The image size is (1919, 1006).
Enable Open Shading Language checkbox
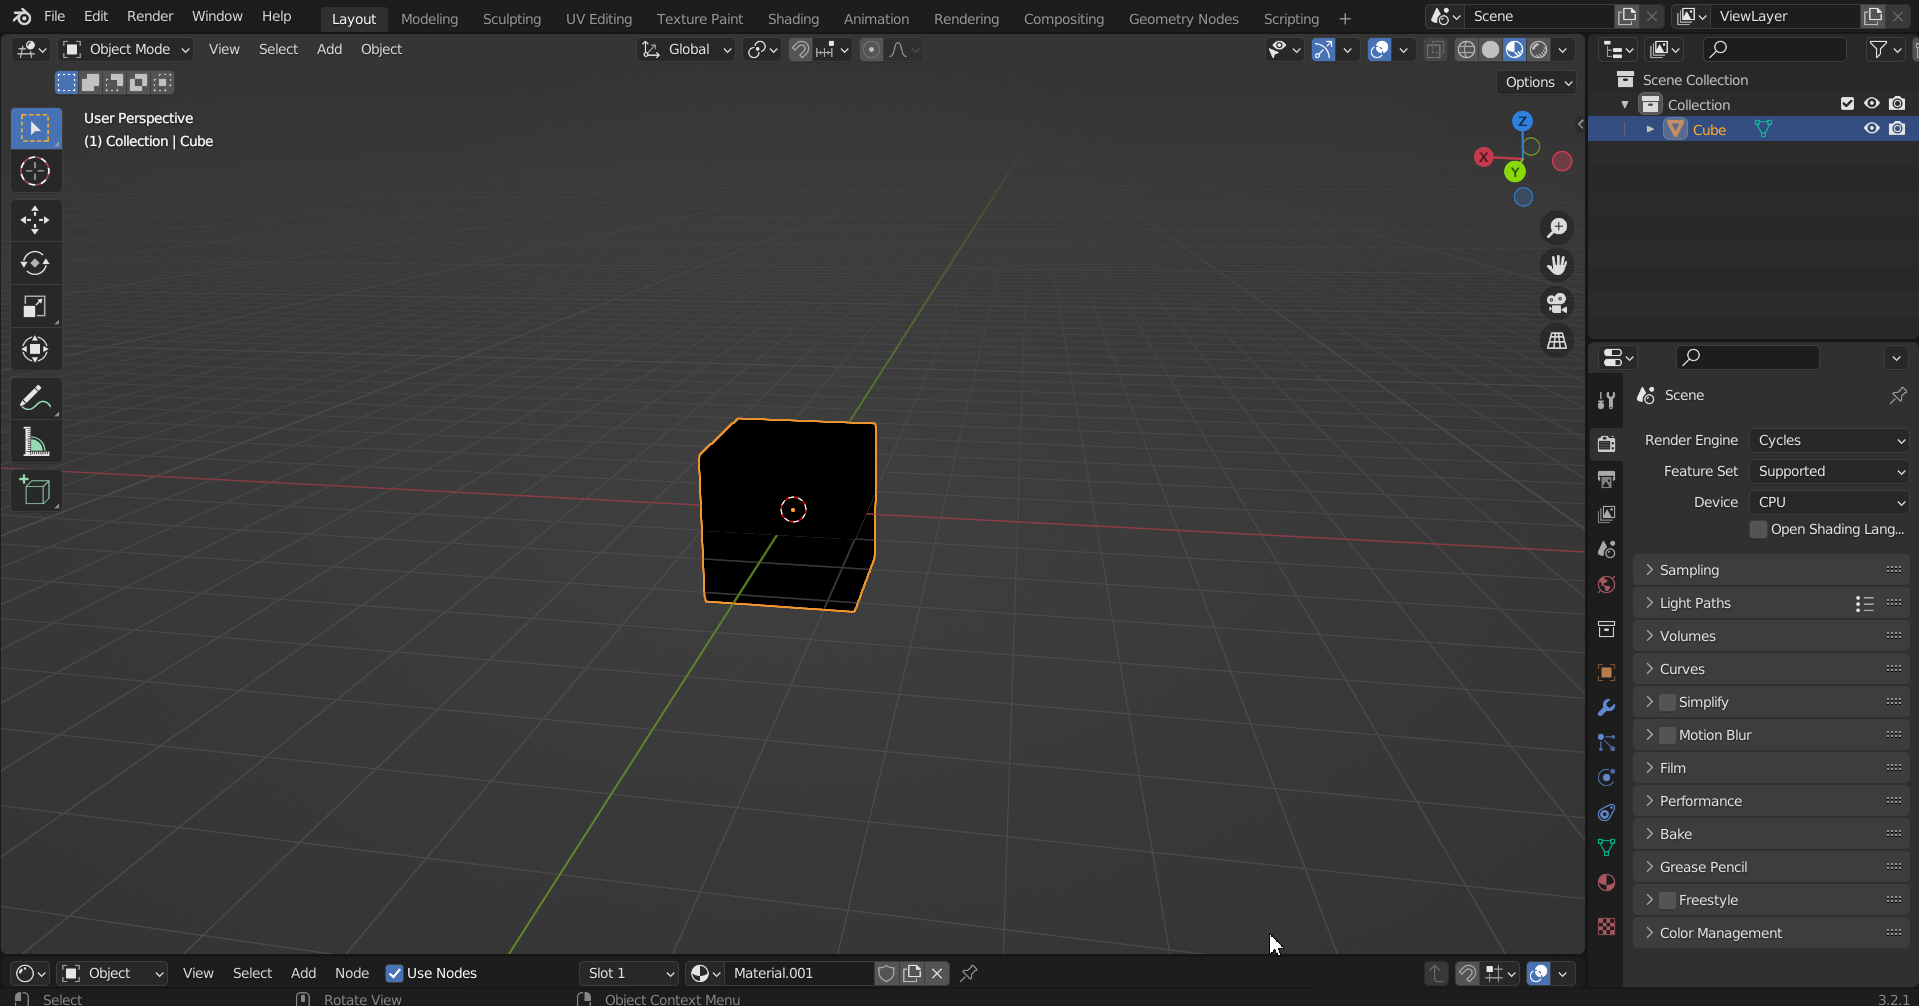[1758, 529]
